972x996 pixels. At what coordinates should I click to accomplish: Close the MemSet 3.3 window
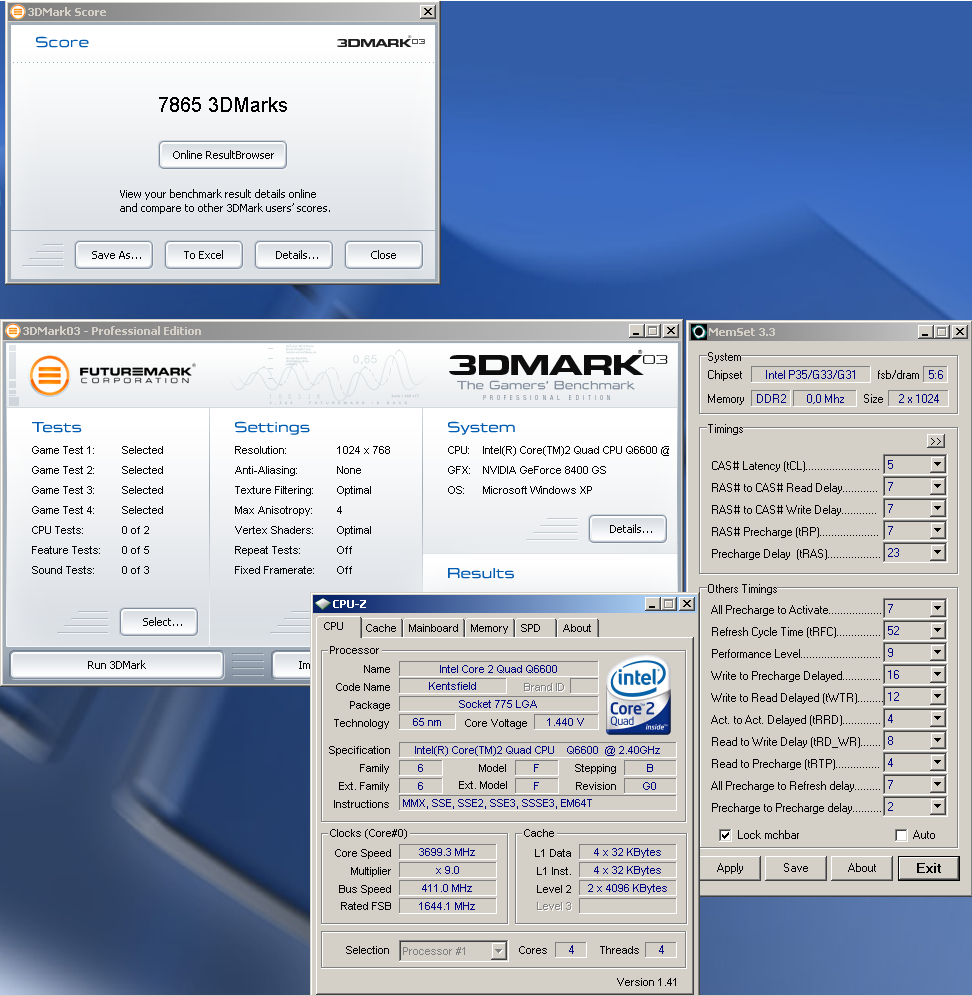[960, 332]
